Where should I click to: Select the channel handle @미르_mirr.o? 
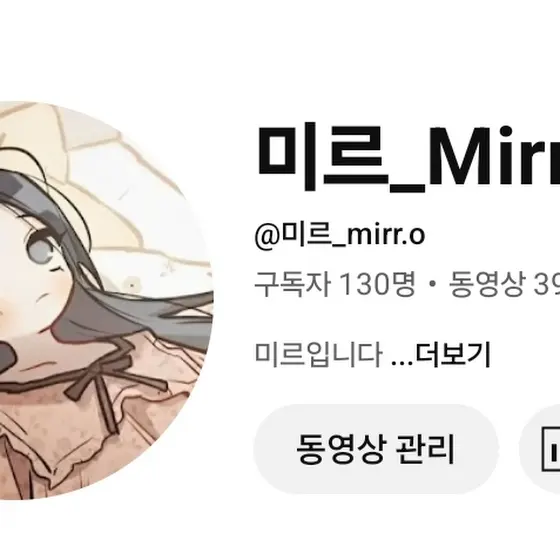point(339,235)
